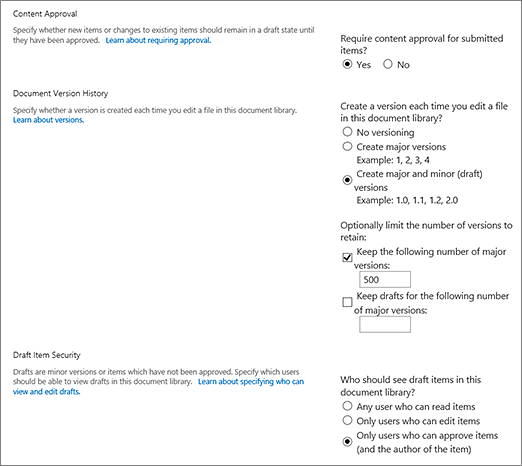This screenshot has width=522, height=466.
Task: Open the Learn about versions link
Action: [48, 120]
